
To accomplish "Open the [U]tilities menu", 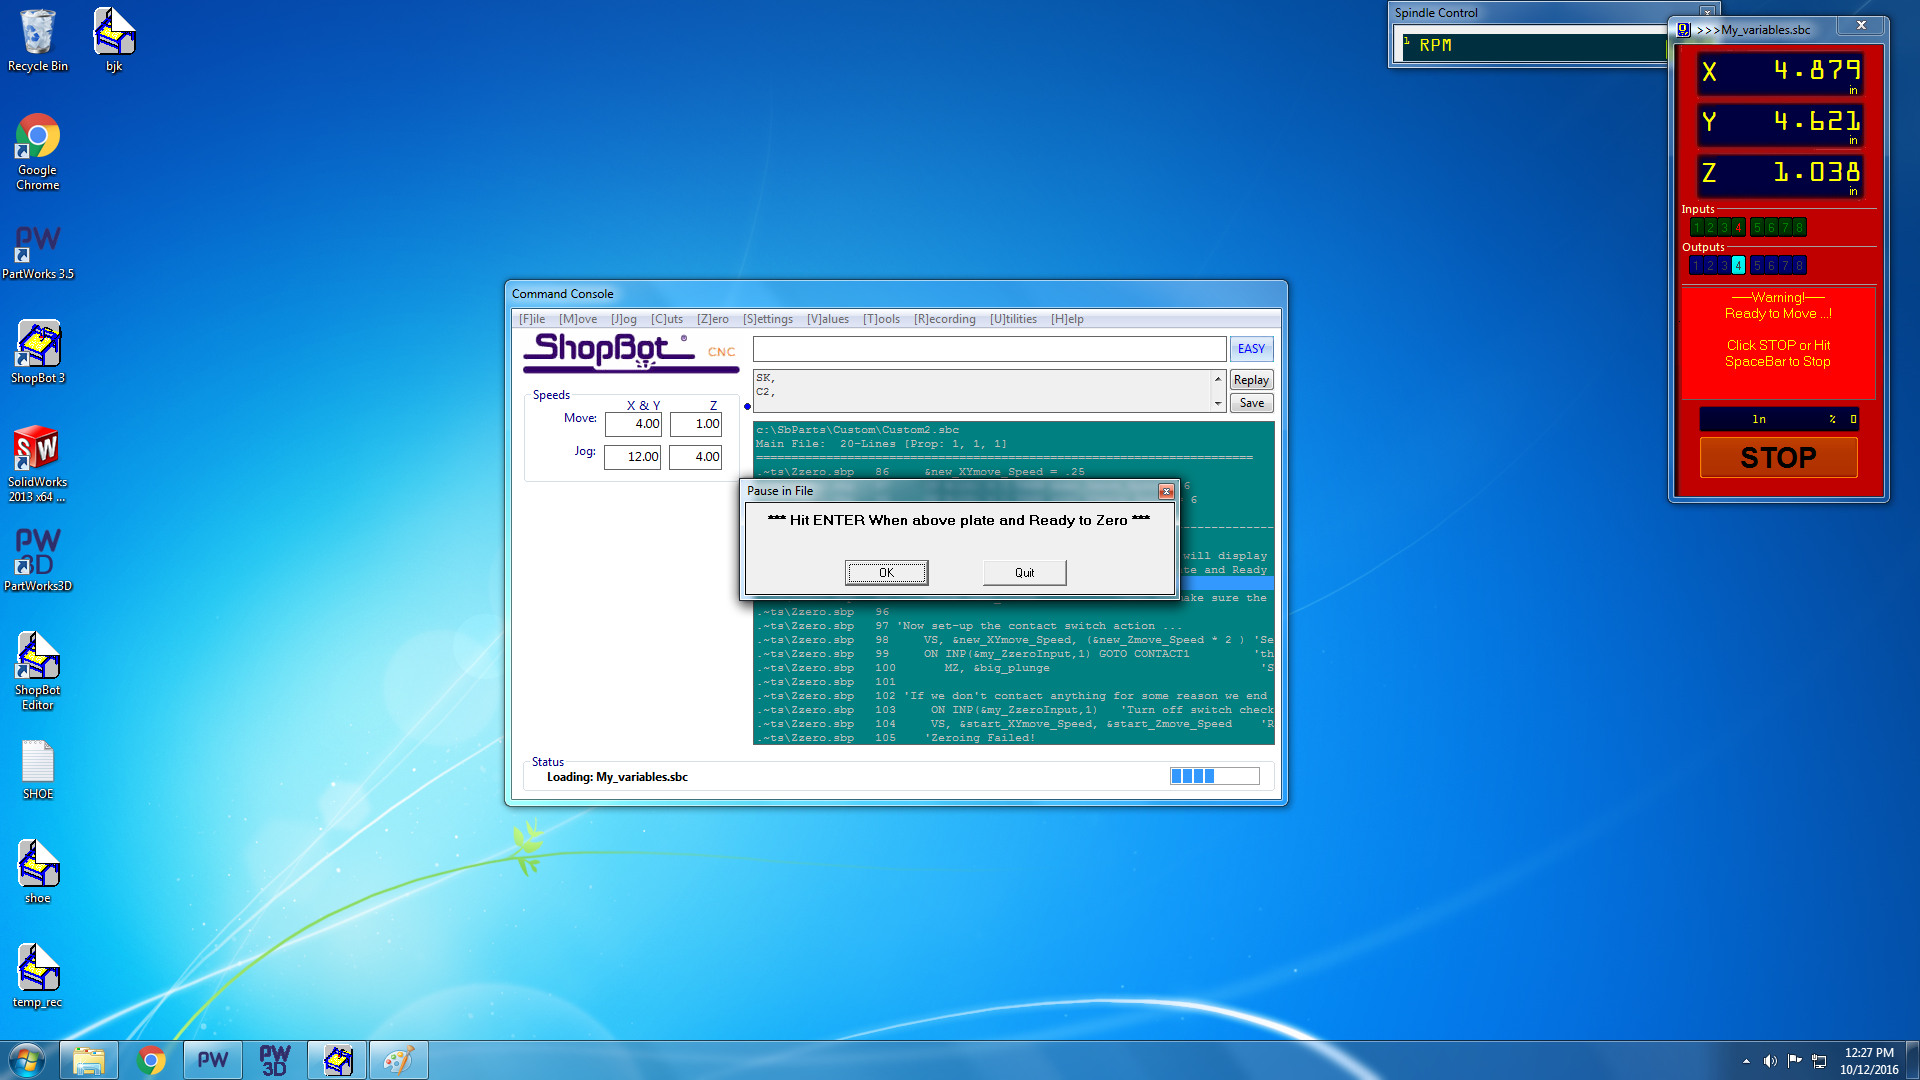I will click(x=1013, y=319).
